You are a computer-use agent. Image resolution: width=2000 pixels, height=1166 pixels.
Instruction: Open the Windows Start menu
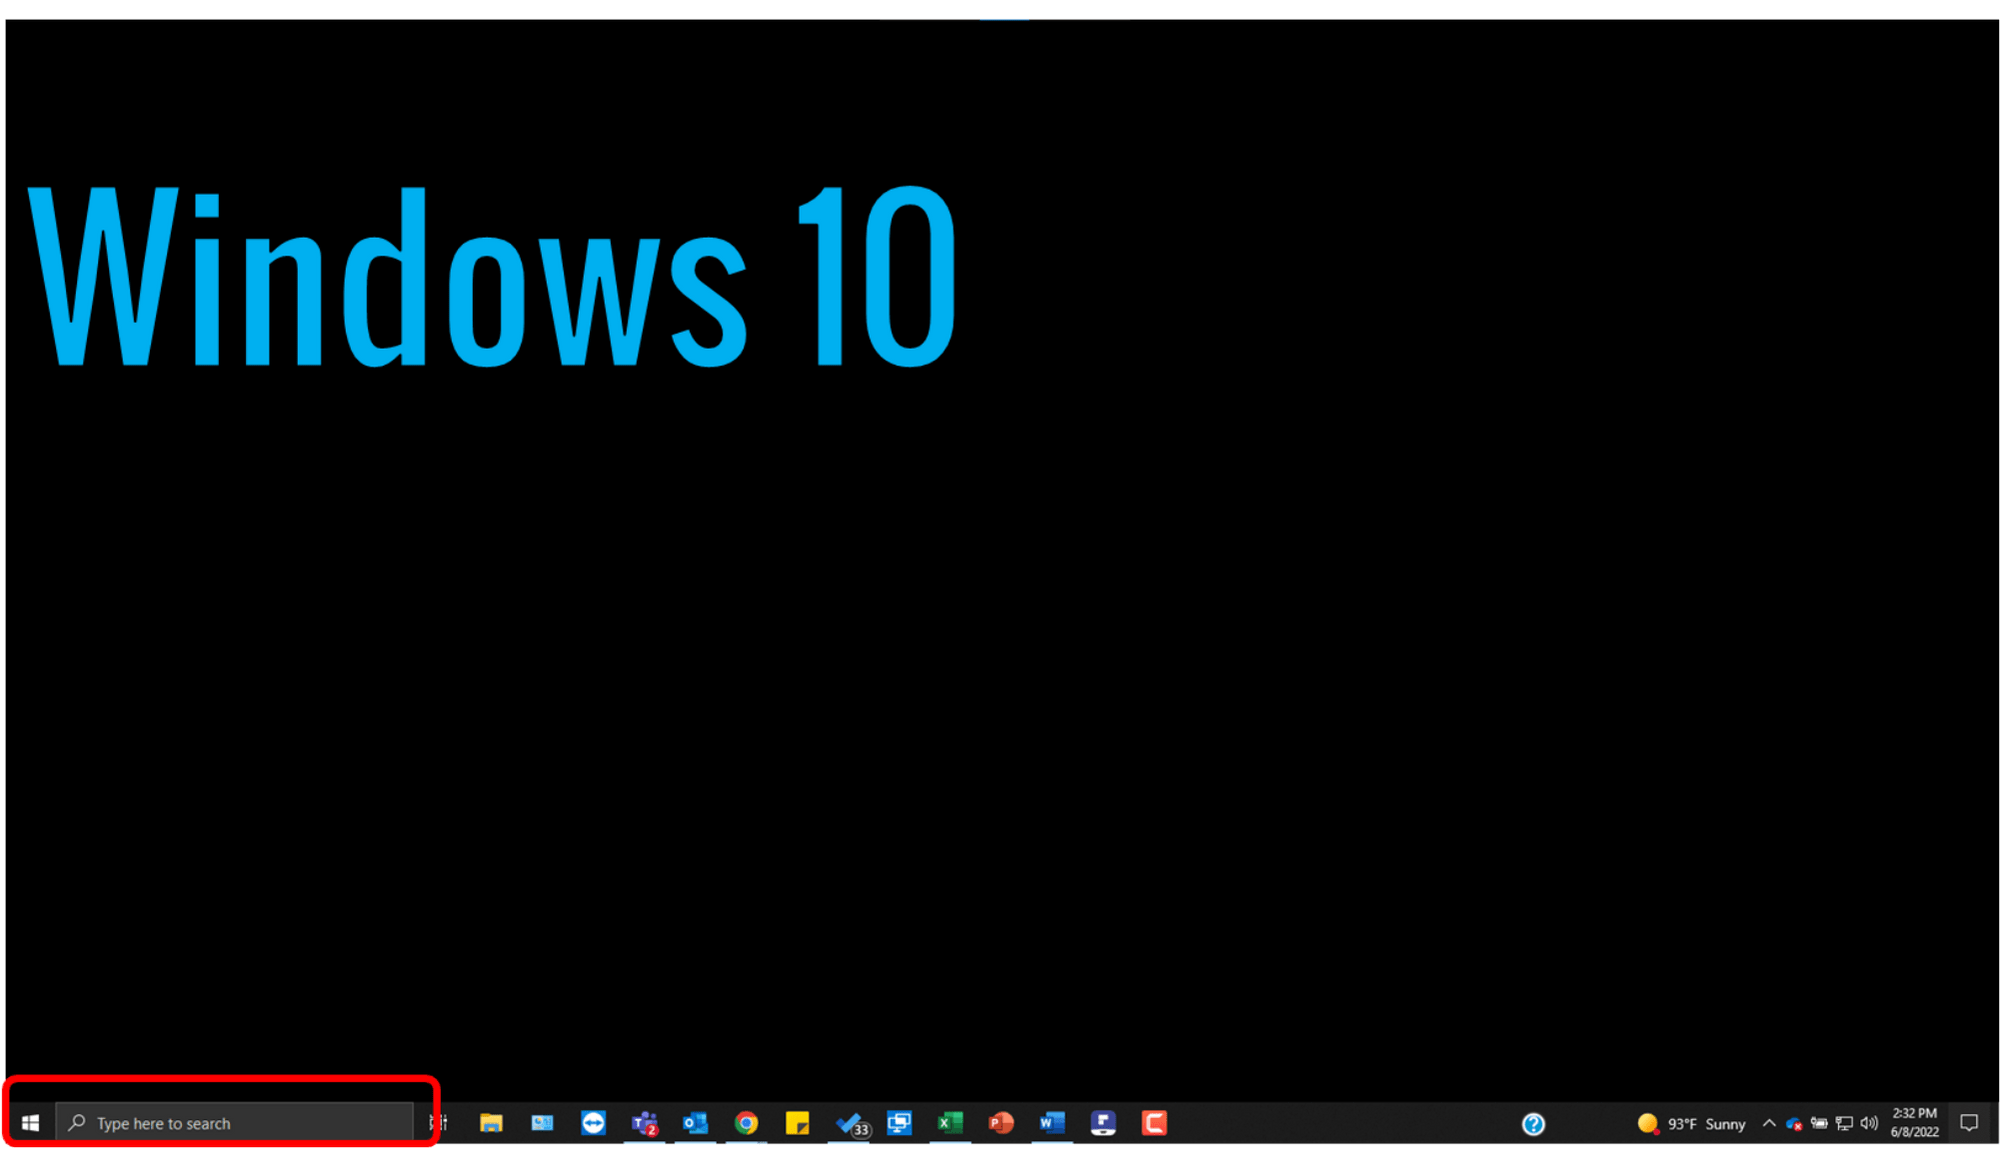pyautogui.click(x=30, y=1123)
